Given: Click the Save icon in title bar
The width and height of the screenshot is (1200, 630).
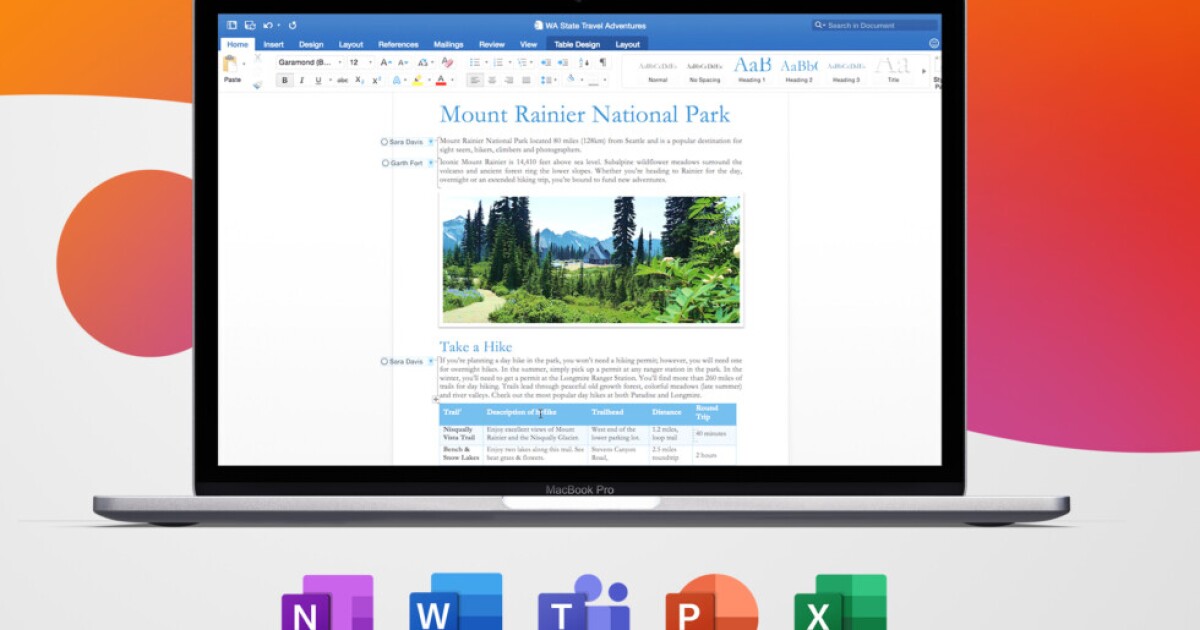Looking at the screenshot, I should tap(250, 25).
